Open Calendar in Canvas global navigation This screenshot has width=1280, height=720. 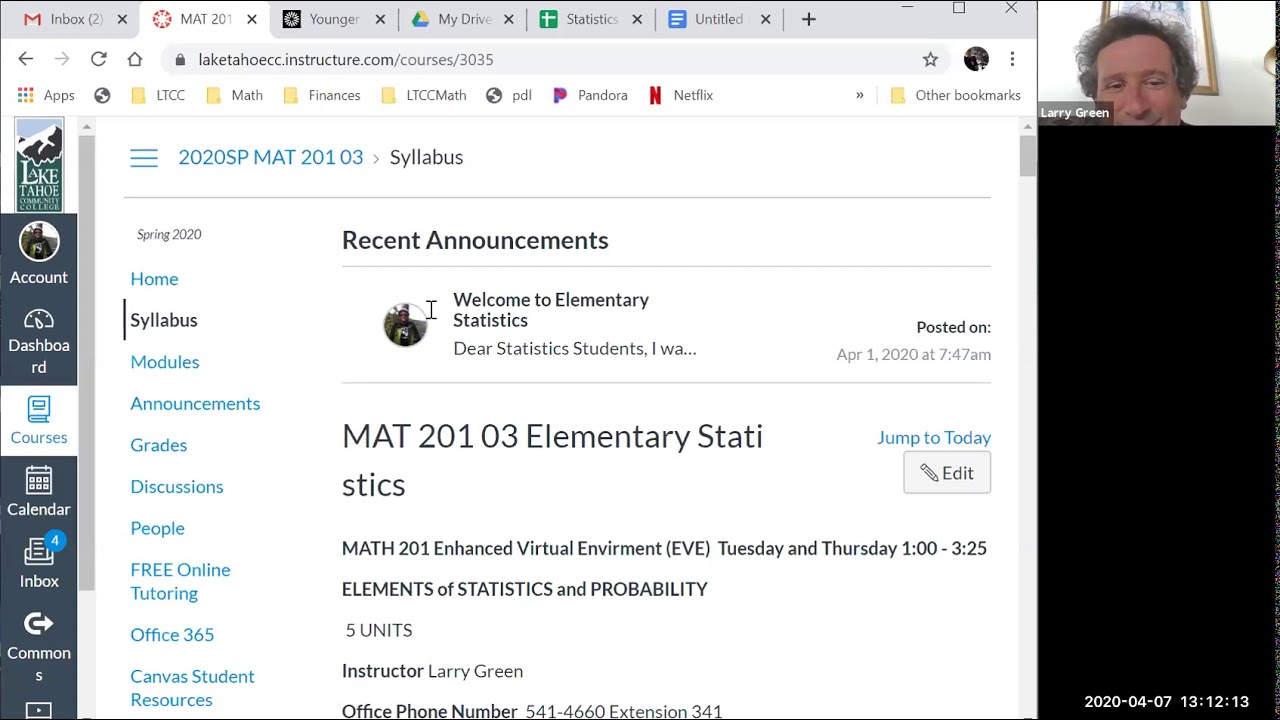38,492
